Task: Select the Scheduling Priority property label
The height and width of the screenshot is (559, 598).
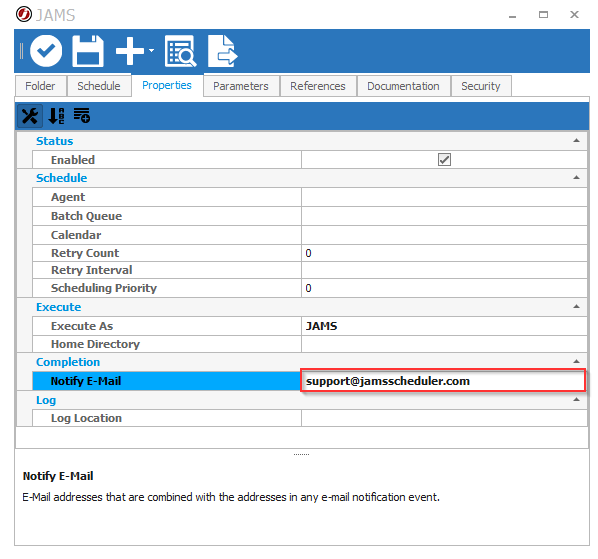Action: (104, 288)
